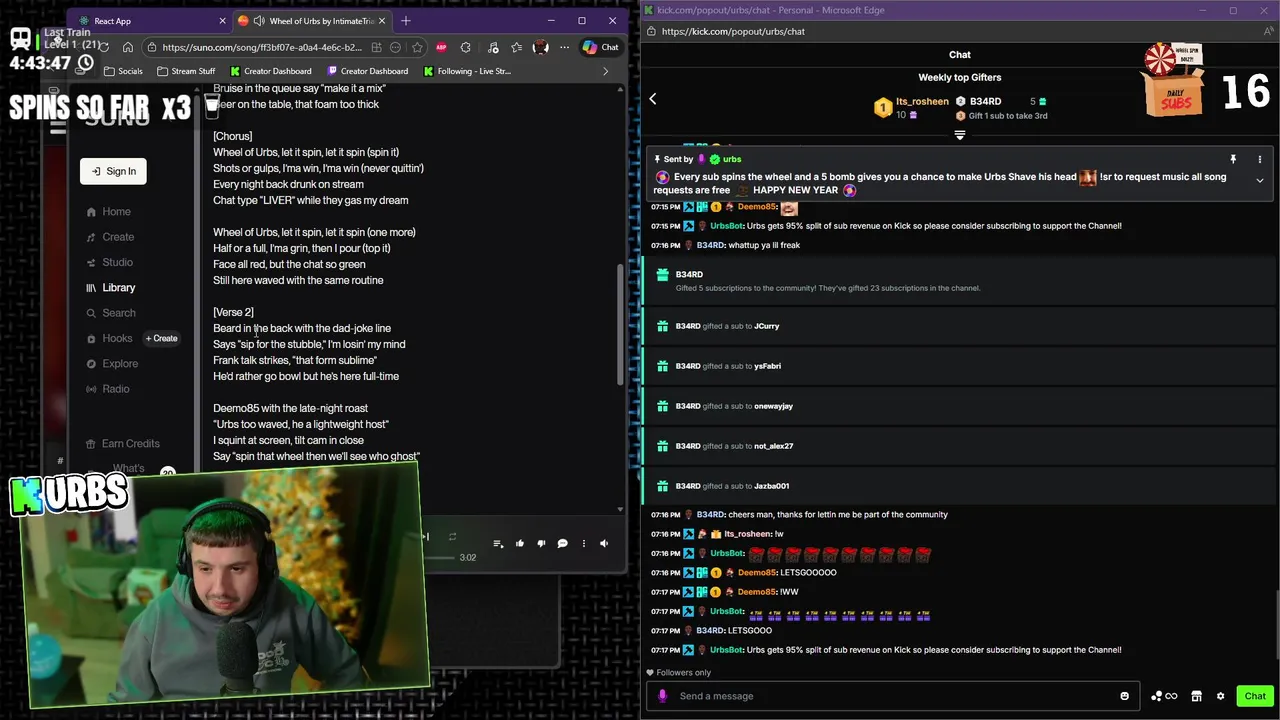Viewport: 1280px width, 720px height.
Task: Open the Copilot Chat button
Action: pyautogui.click(x=601, y=47)
